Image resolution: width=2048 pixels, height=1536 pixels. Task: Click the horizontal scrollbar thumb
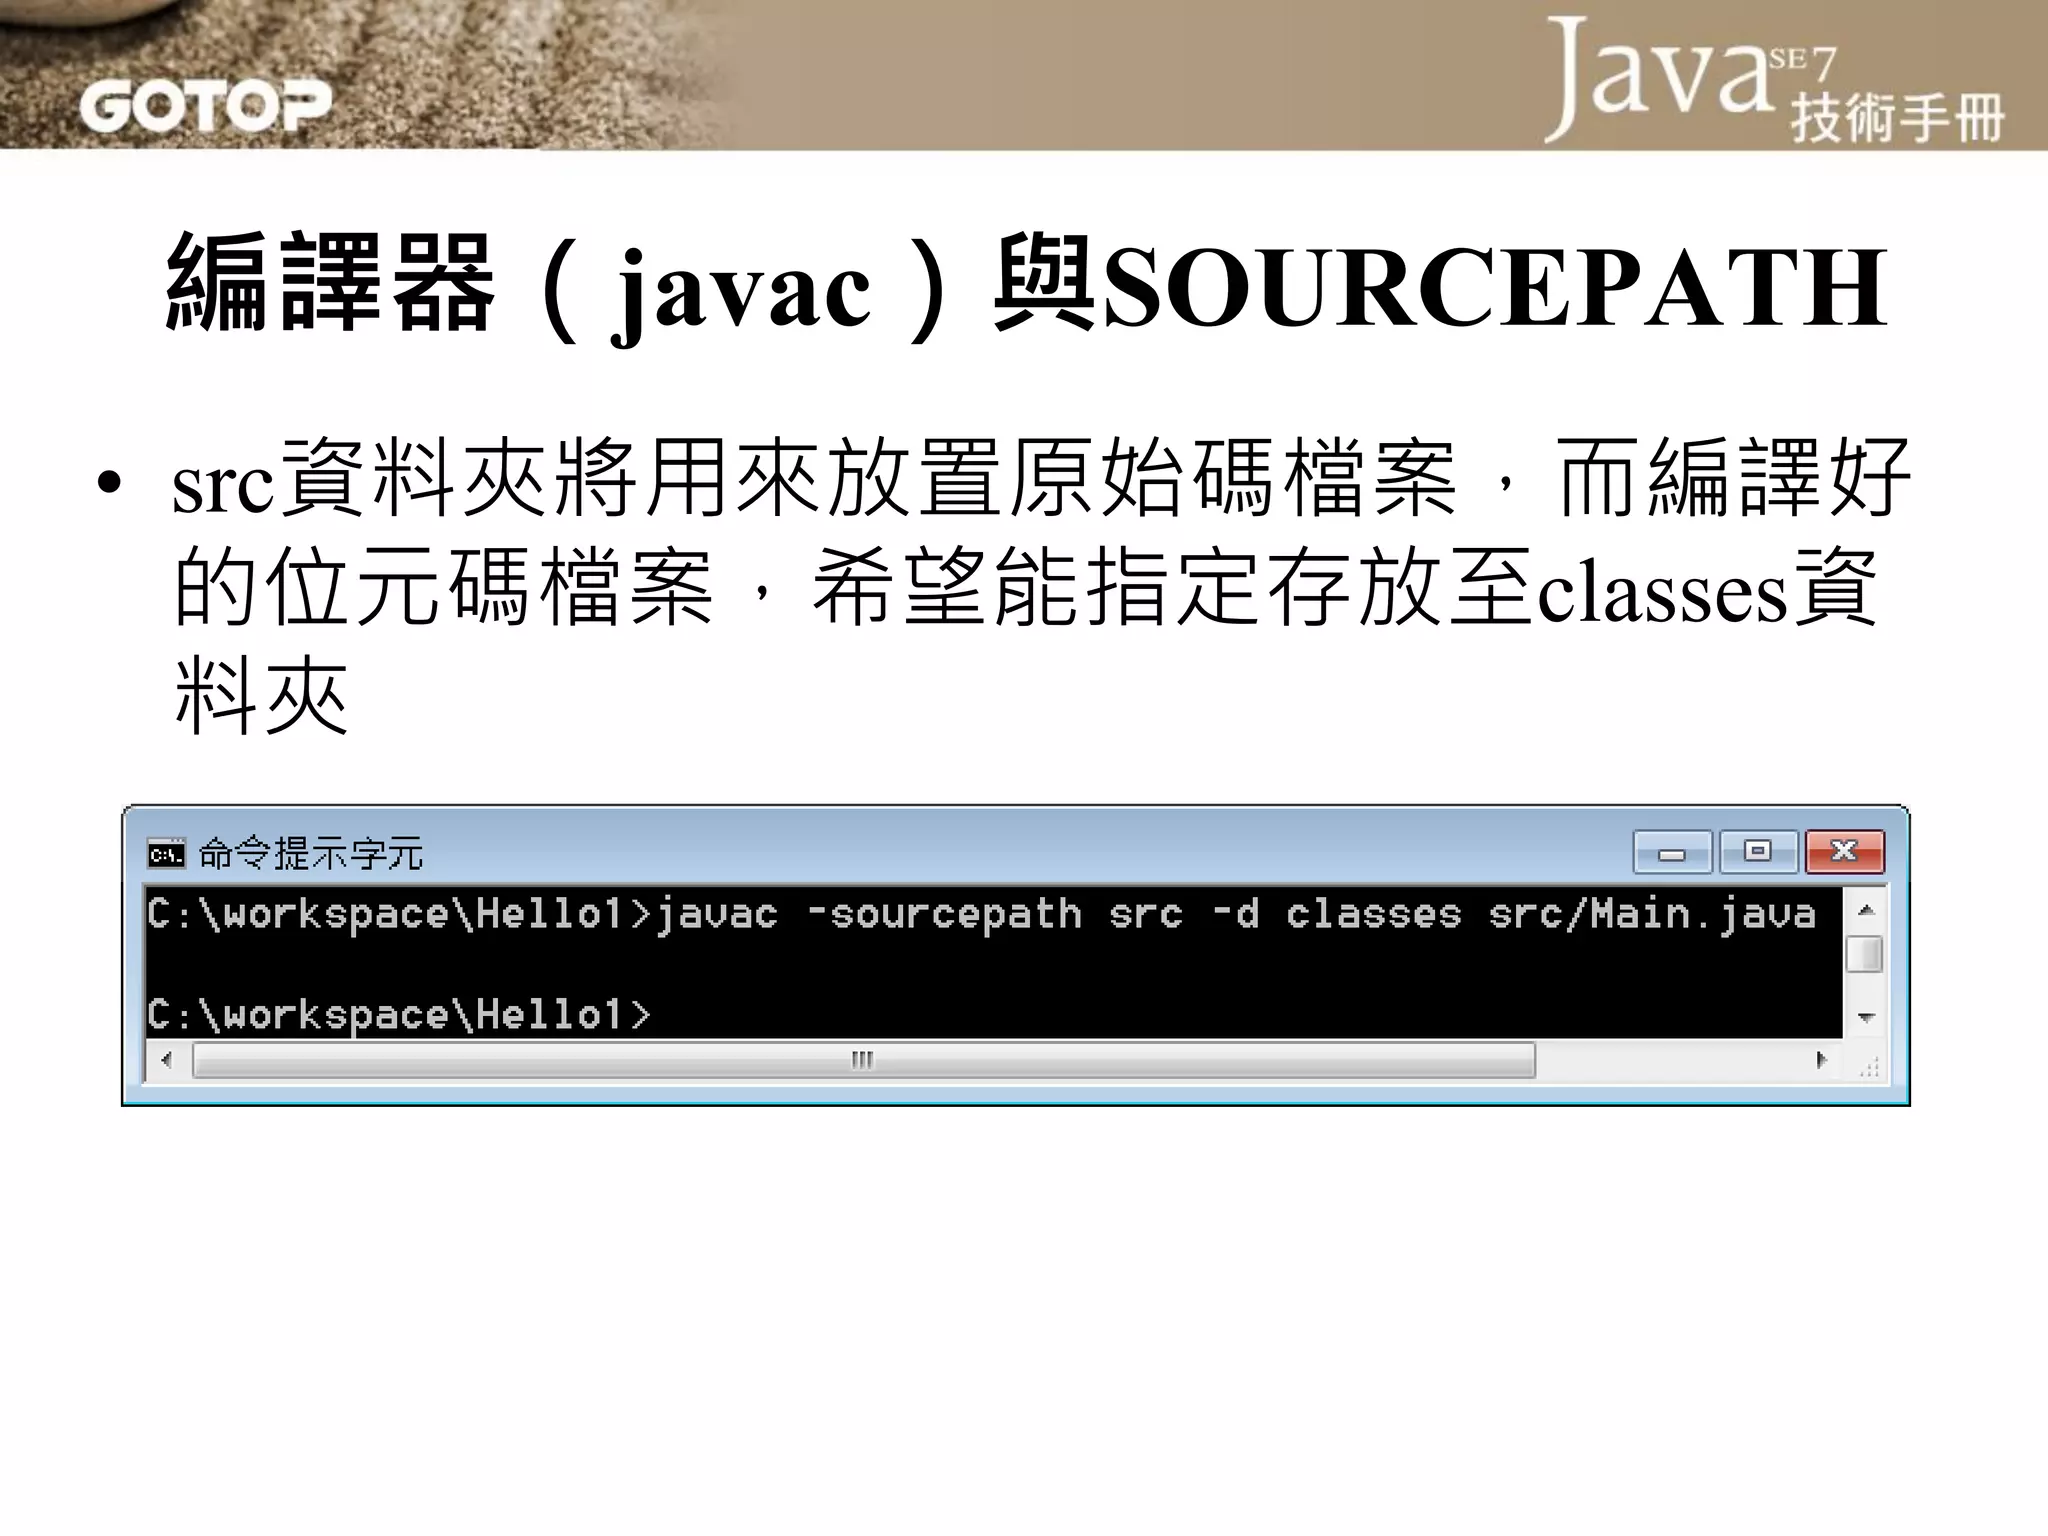[864, 1060]
